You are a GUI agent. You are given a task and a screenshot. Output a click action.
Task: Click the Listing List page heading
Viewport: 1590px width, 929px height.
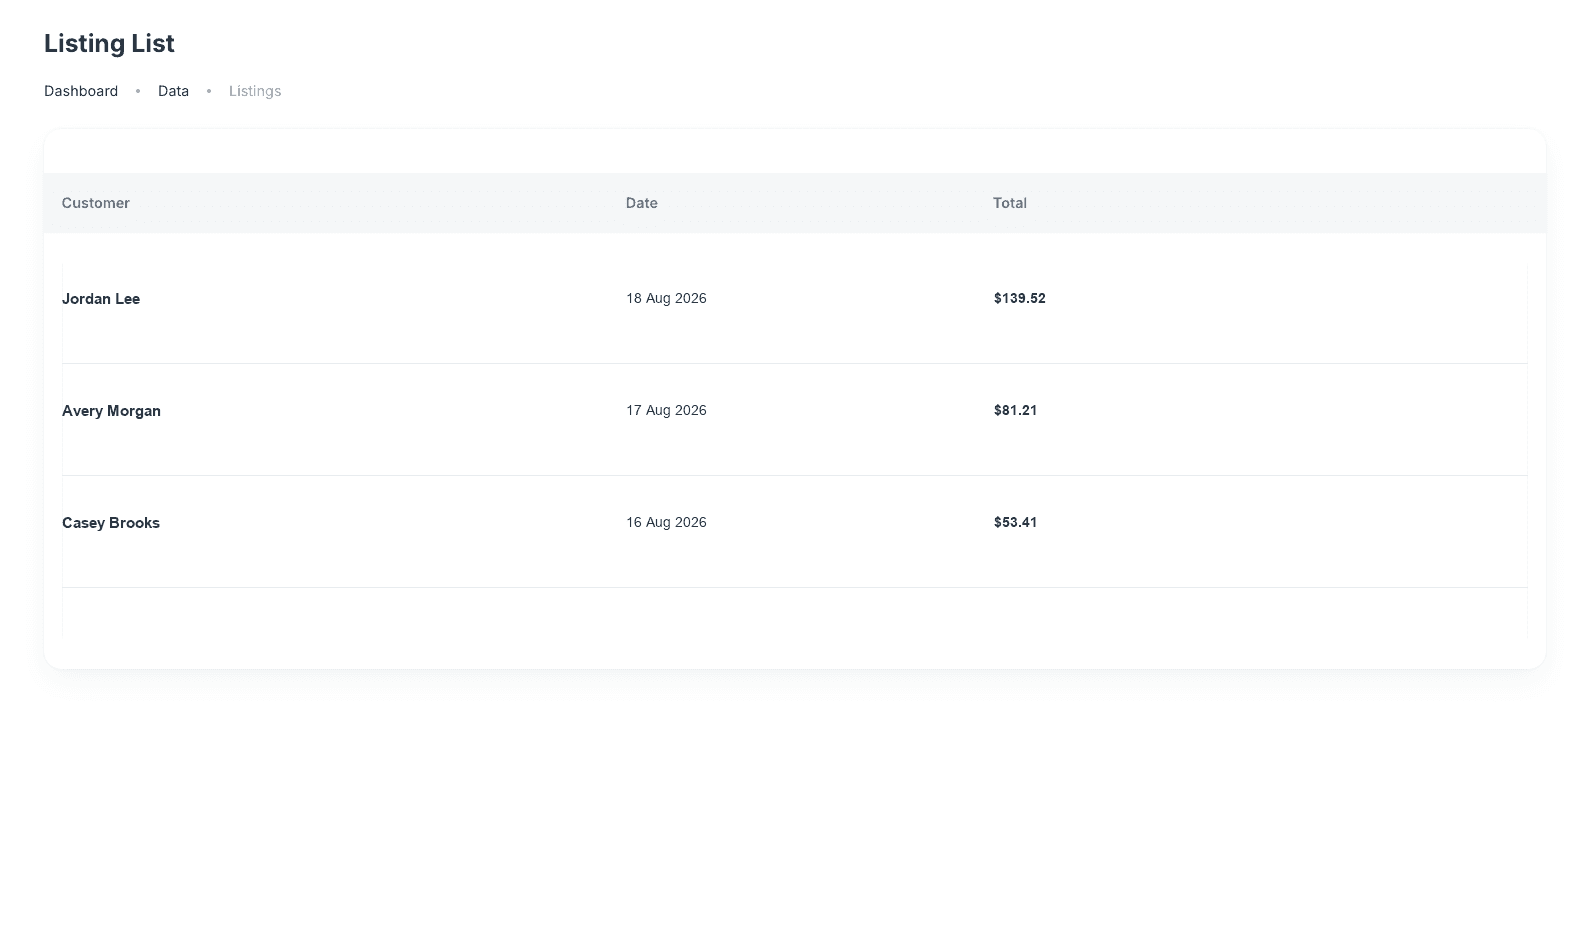pos(109,43)
